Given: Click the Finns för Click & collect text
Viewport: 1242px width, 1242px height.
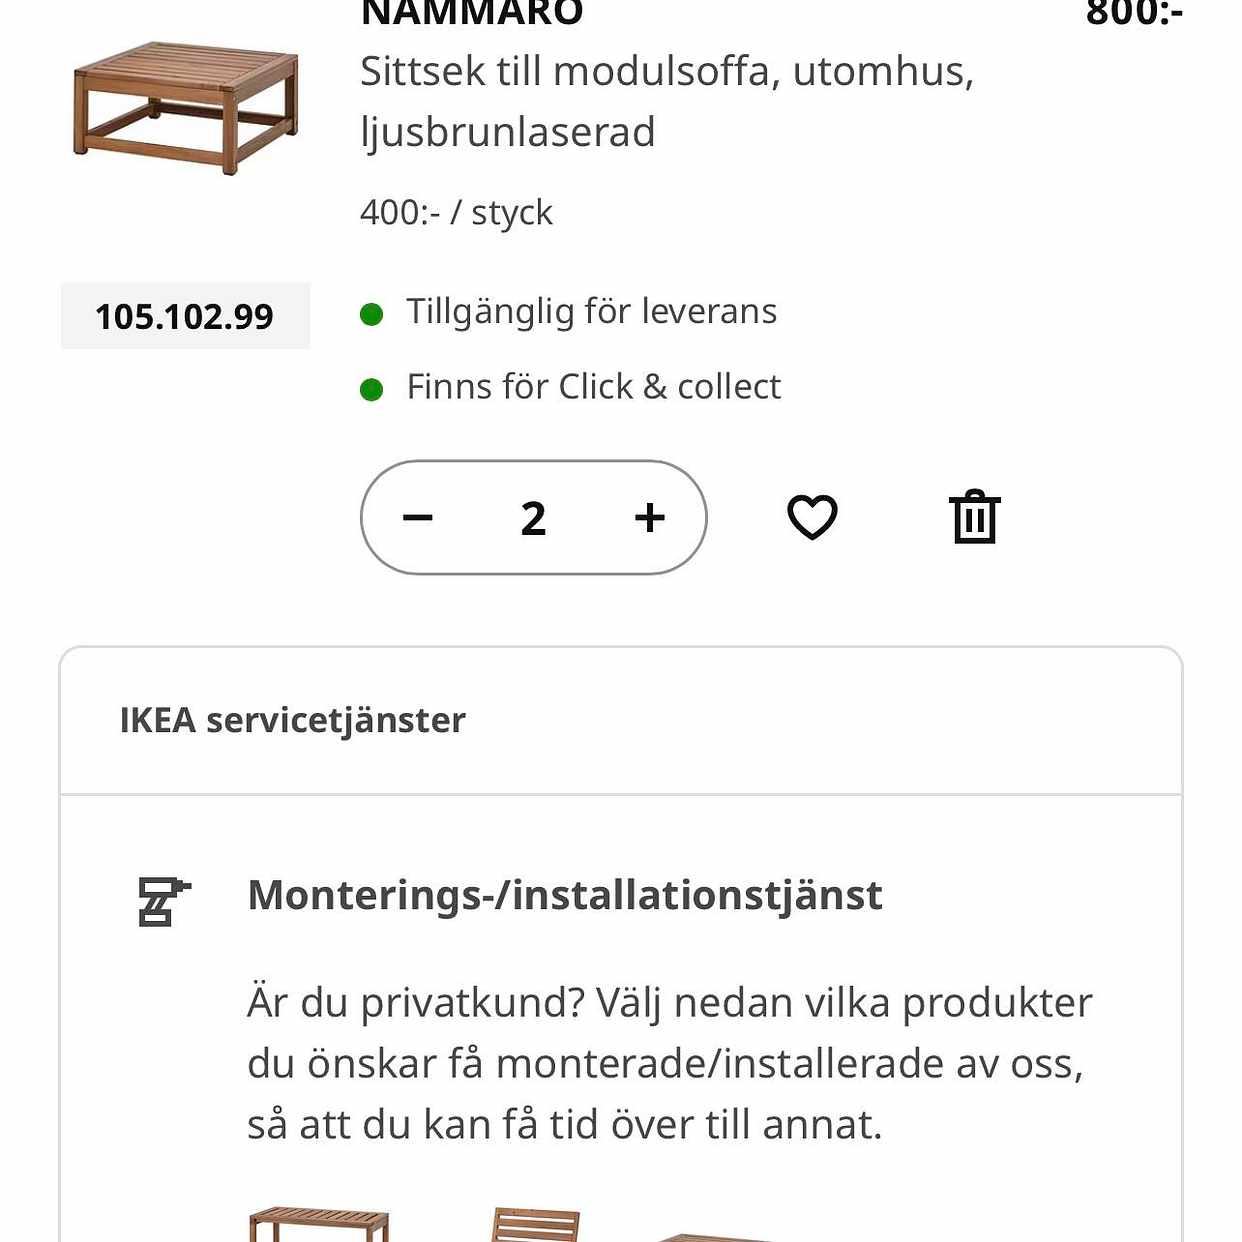Looking at the screenshot, I should click(x=593, y=386).
